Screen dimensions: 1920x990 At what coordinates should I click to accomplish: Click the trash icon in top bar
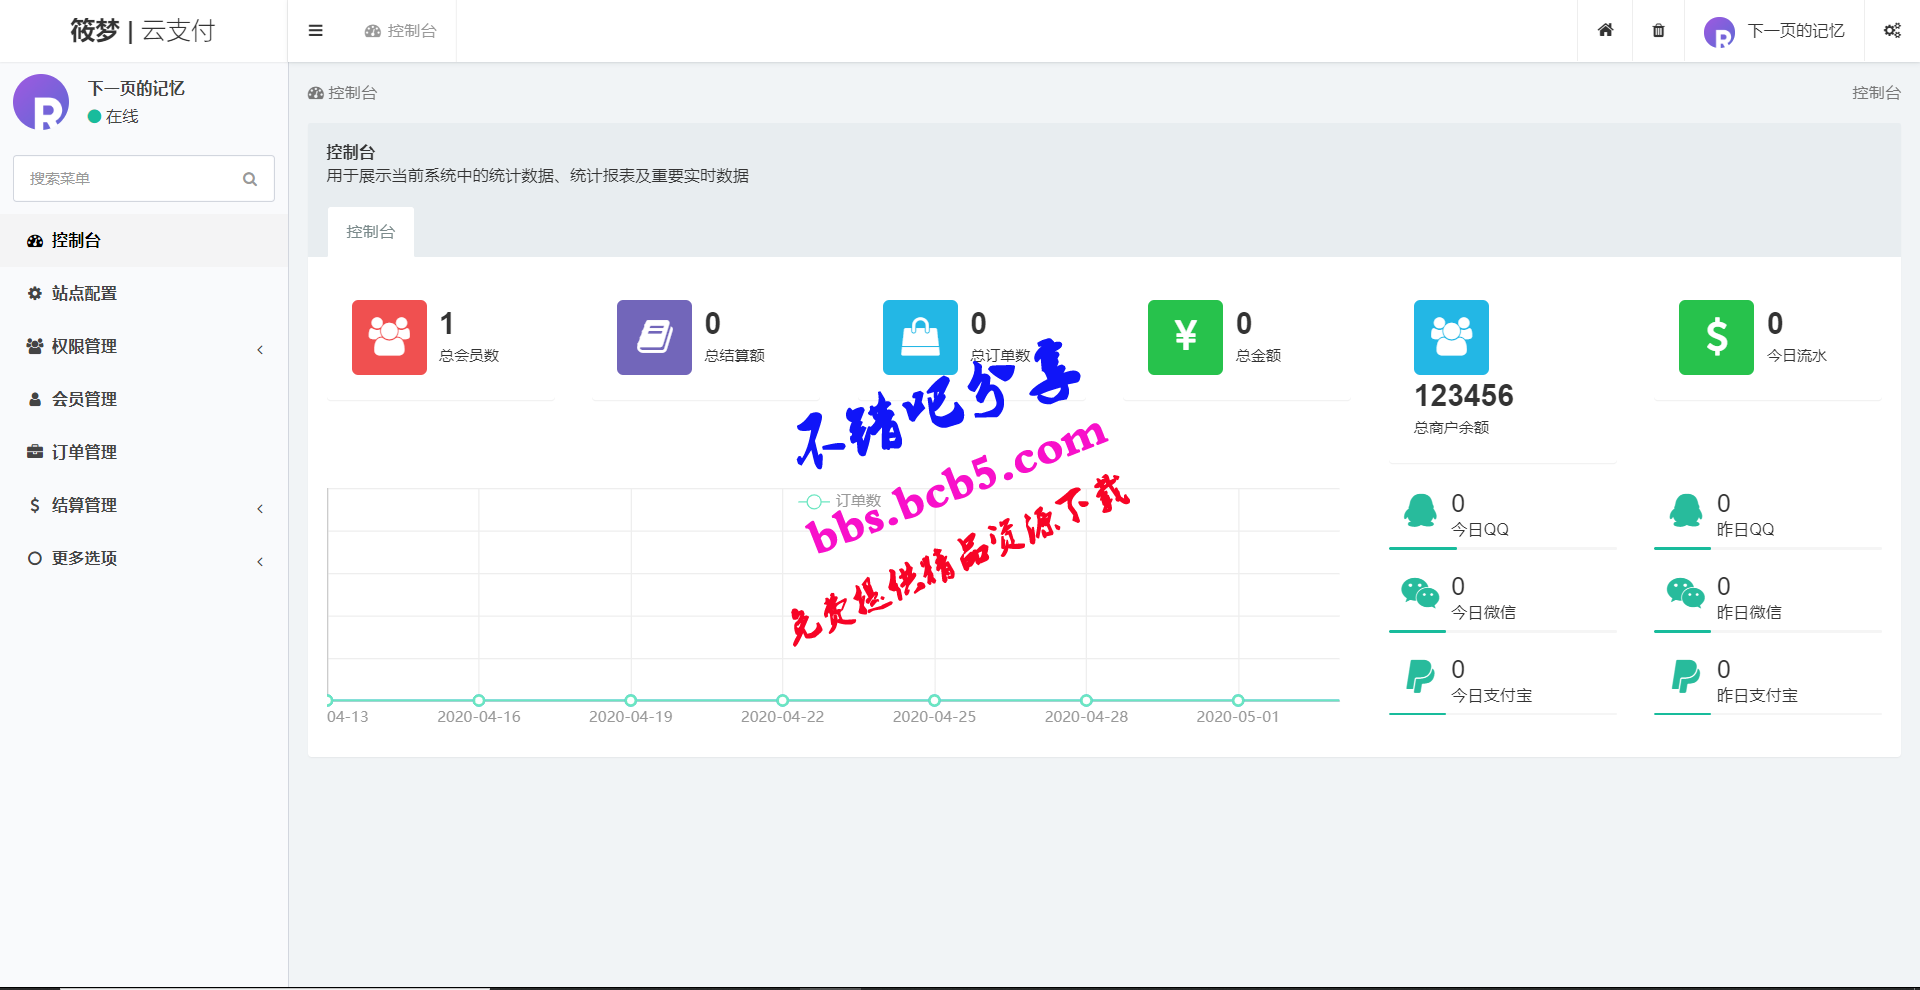(x=1658, y=31)
